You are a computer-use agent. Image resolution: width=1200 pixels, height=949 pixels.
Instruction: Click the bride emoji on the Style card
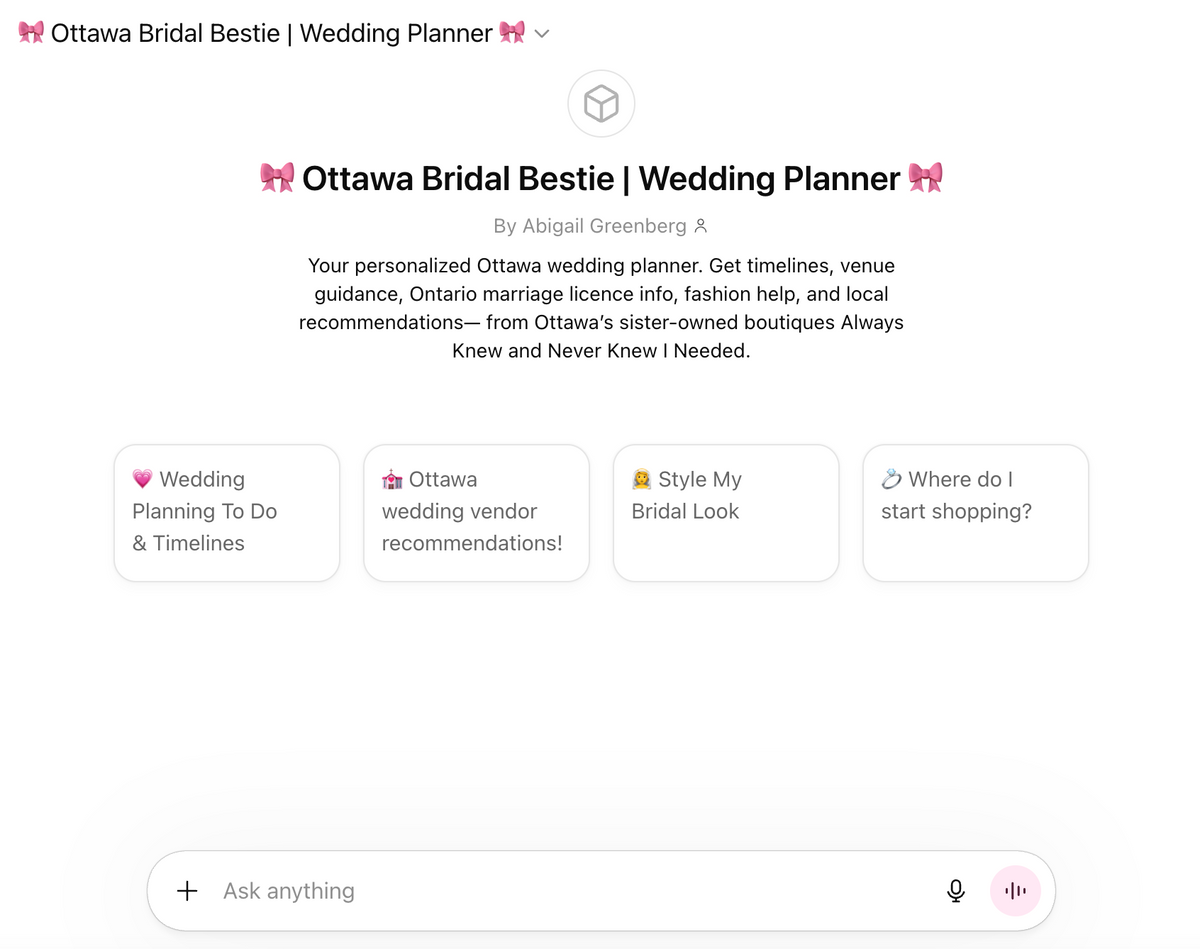[642, 480]
